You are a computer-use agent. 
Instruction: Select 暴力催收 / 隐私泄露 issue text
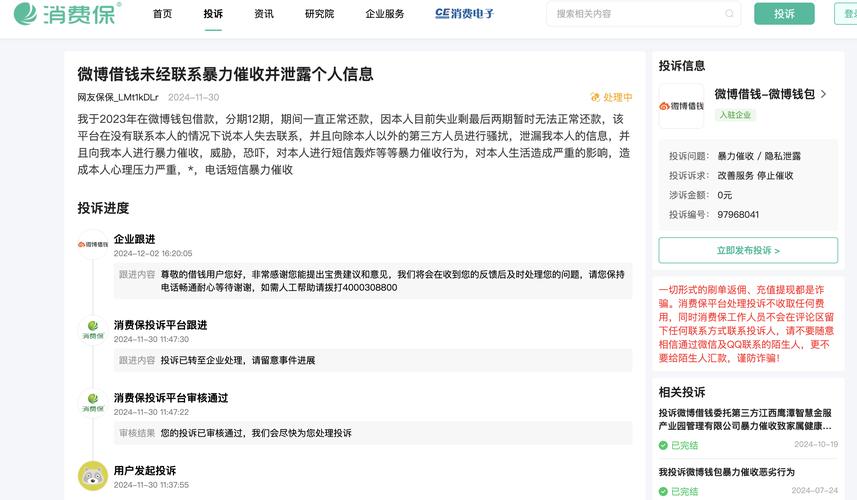759,156
